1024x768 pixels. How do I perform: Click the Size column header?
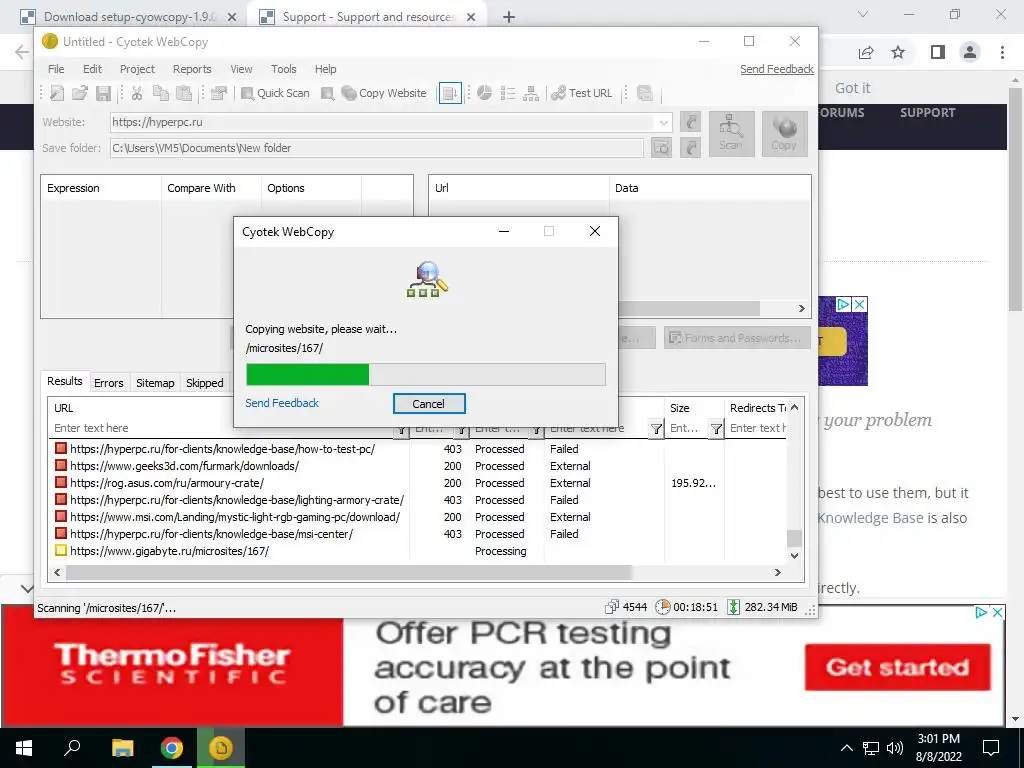click(694, 408)
